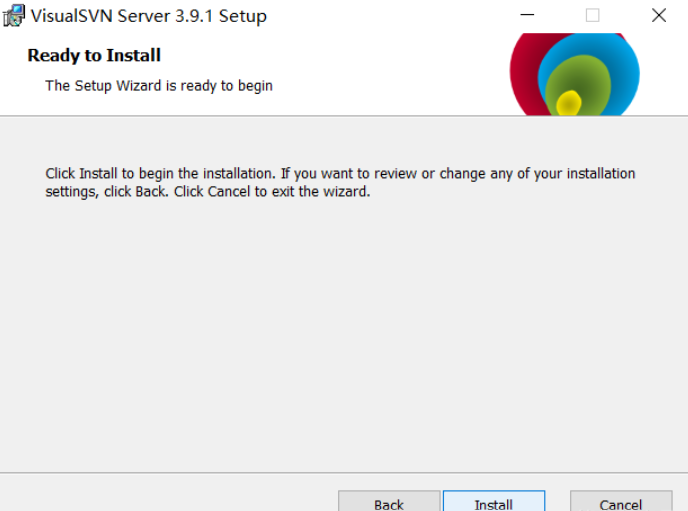Go Back to previous setup step
The height and width of the screenshot is (511, 688).
tap(389, 501)
